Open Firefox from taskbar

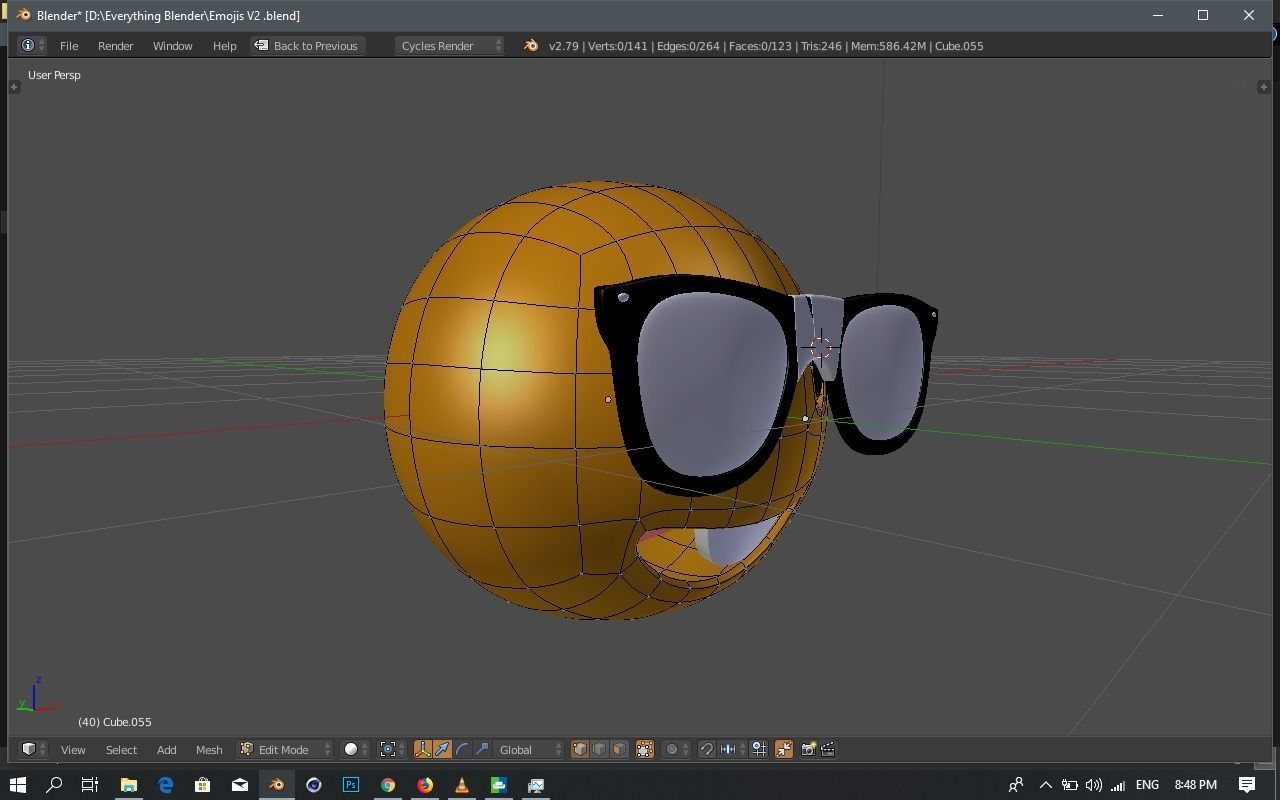[x=425, y=785]
